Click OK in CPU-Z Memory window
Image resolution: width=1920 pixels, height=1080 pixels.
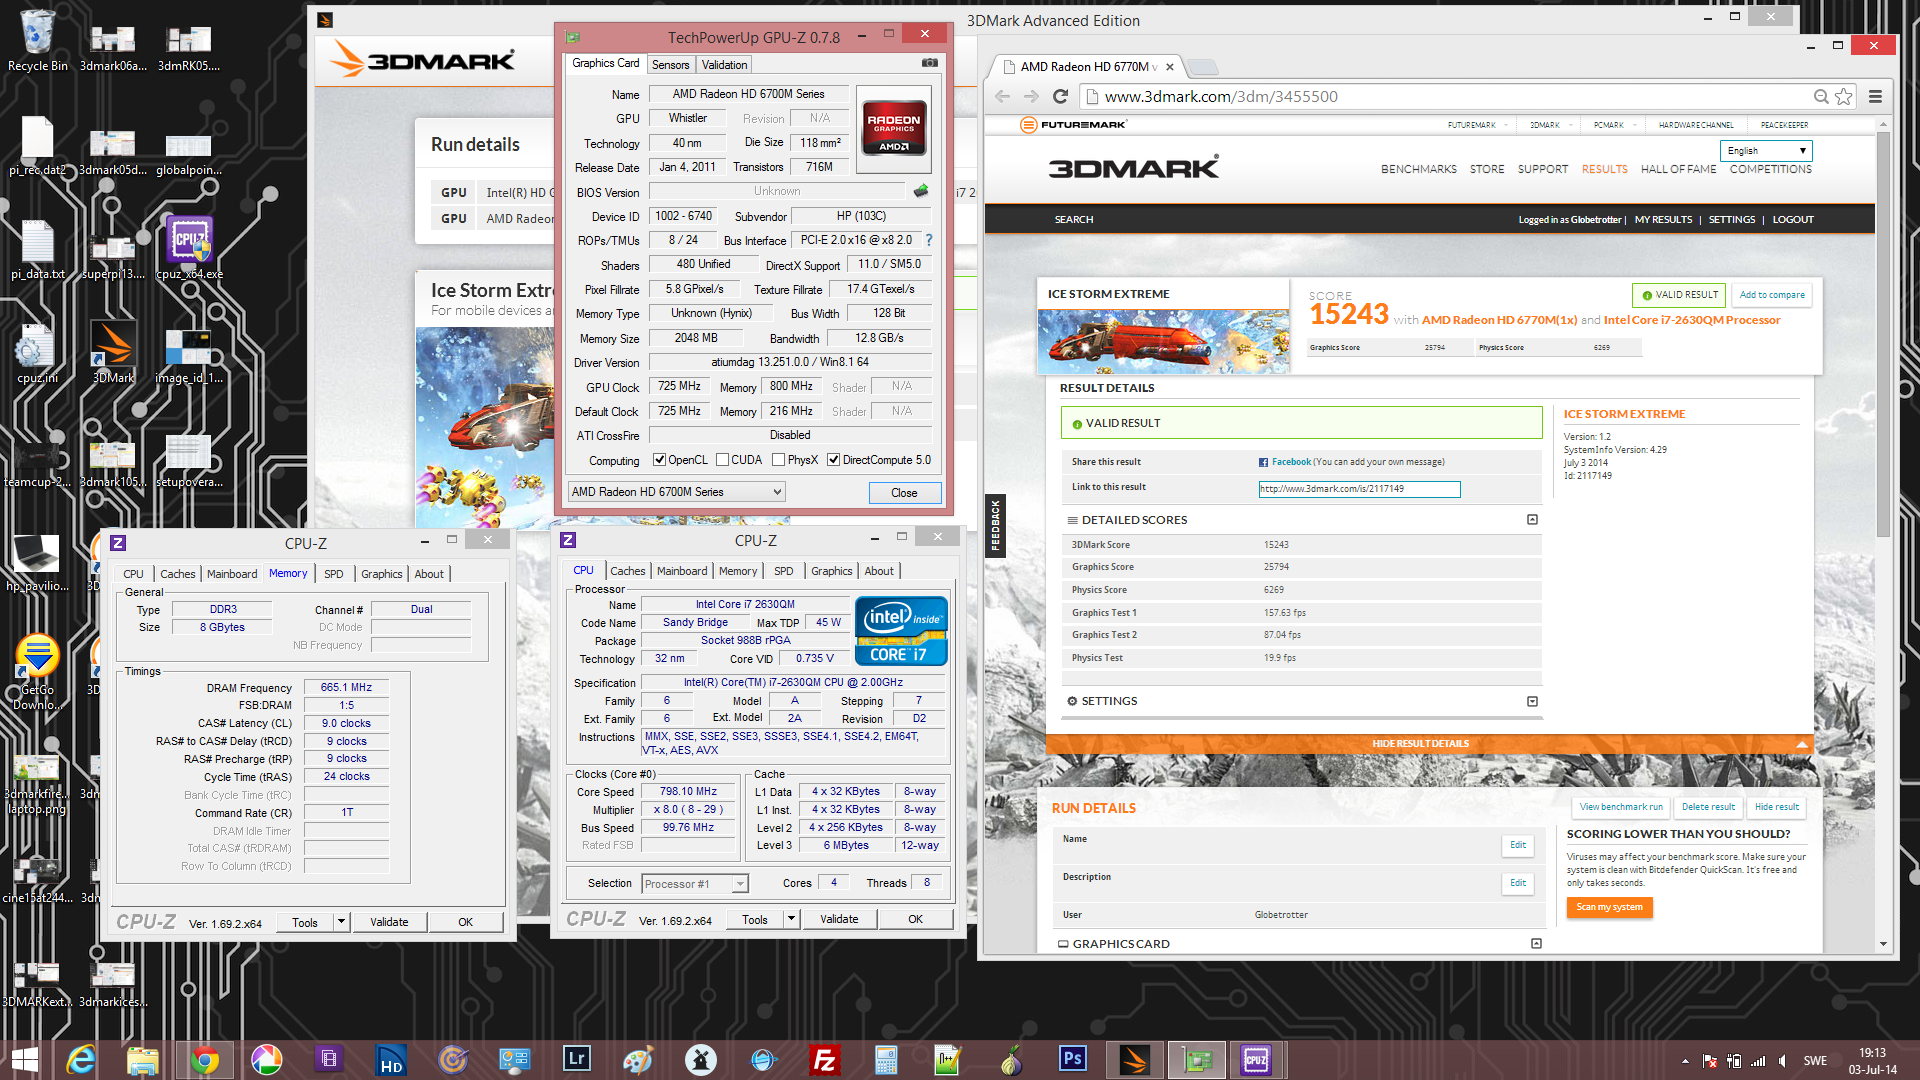click(x=465, y=922)
